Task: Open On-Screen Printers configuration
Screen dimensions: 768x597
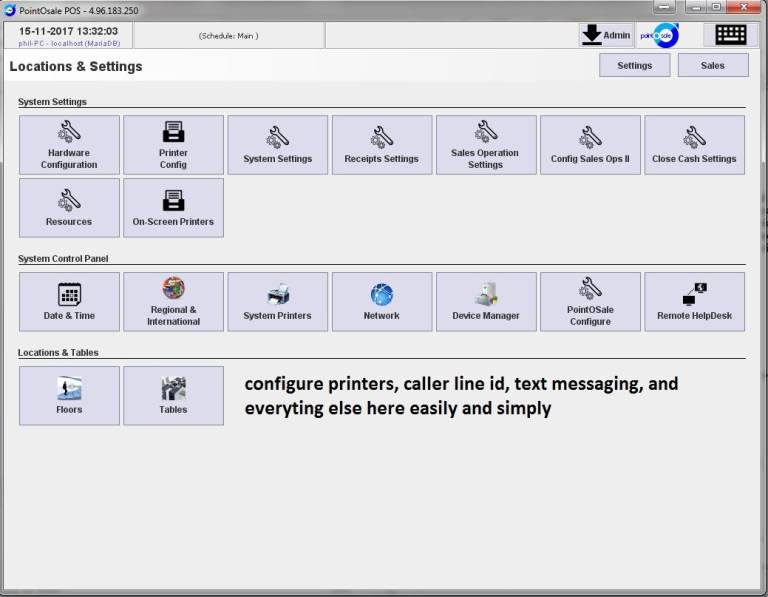Action: pos(173,208)
